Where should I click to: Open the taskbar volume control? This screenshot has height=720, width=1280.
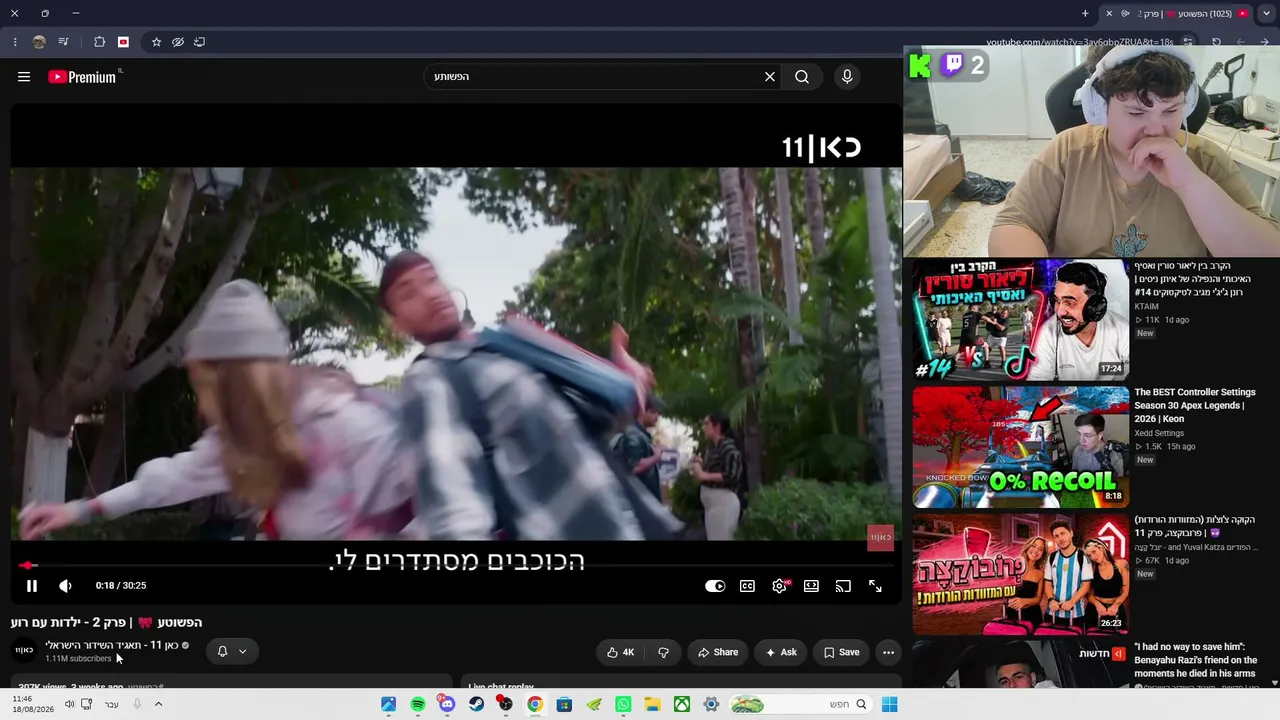click(x=70, y=704)
